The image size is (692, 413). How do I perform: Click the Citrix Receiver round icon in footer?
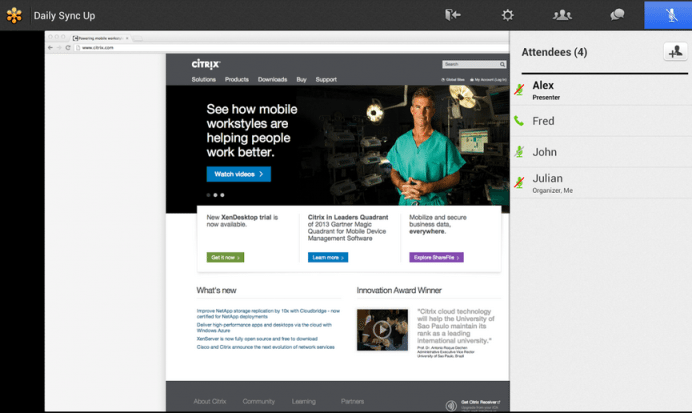451,405
